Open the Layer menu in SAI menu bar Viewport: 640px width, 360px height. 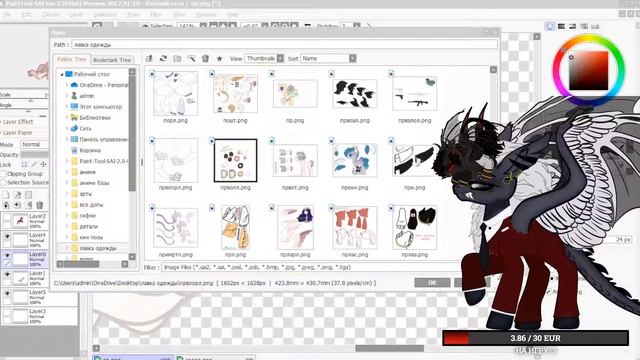coord(76,14)
